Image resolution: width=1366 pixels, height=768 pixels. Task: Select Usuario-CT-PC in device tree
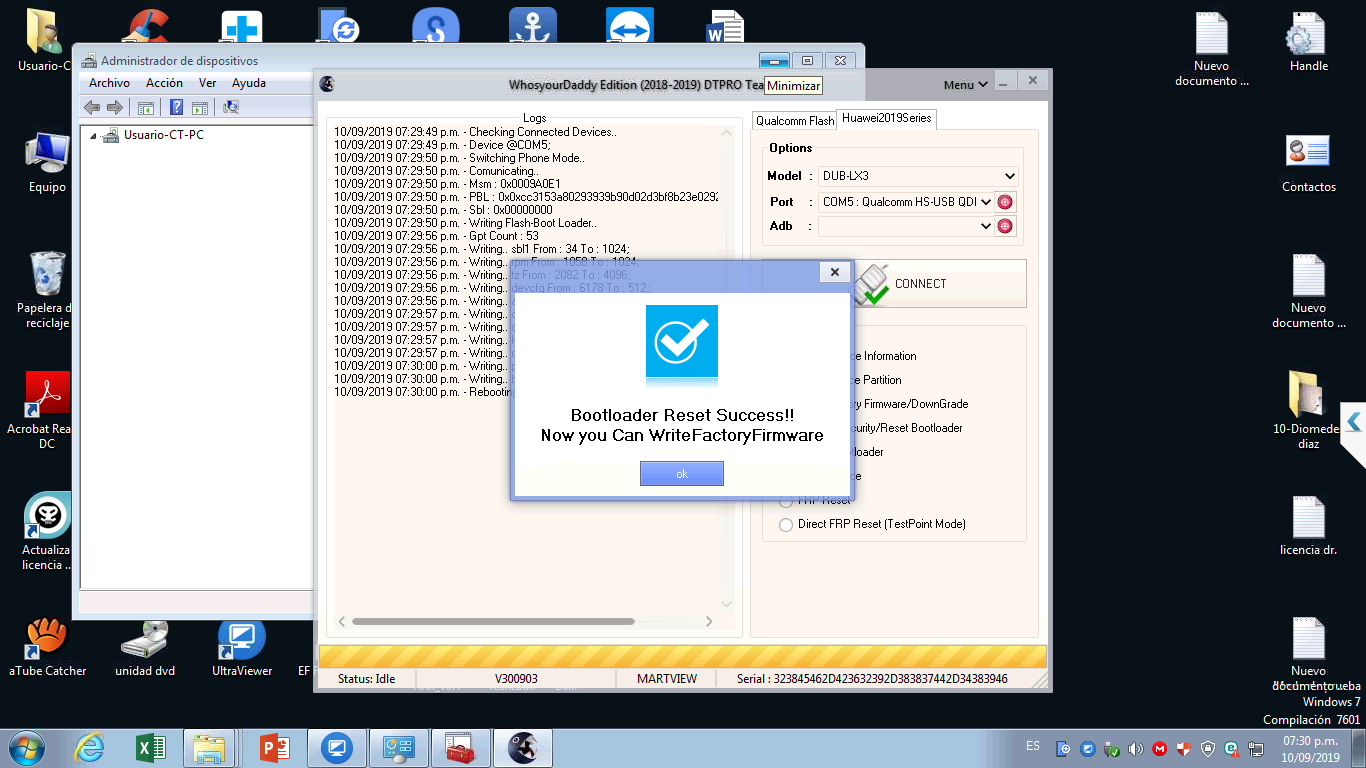point(164,135)
